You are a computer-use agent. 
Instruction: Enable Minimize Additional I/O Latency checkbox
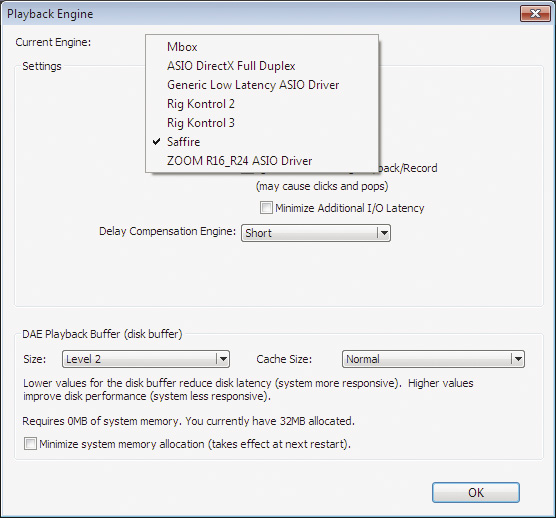coord(266,207)
